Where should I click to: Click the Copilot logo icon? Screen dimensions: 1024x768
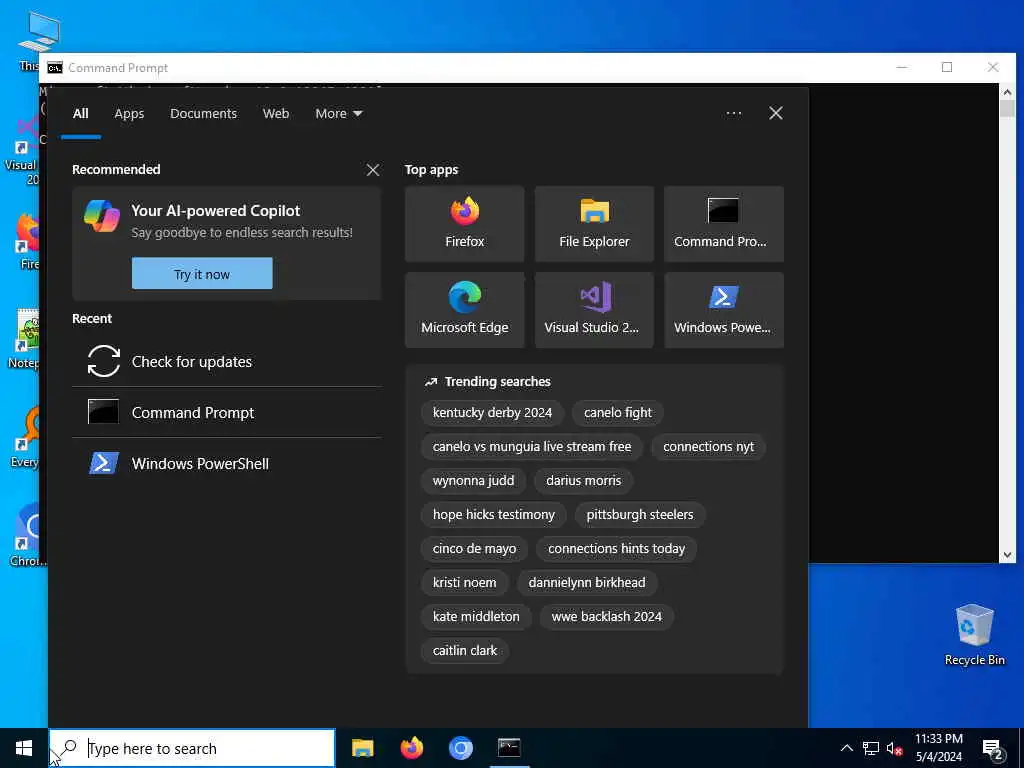click(102, 216)
